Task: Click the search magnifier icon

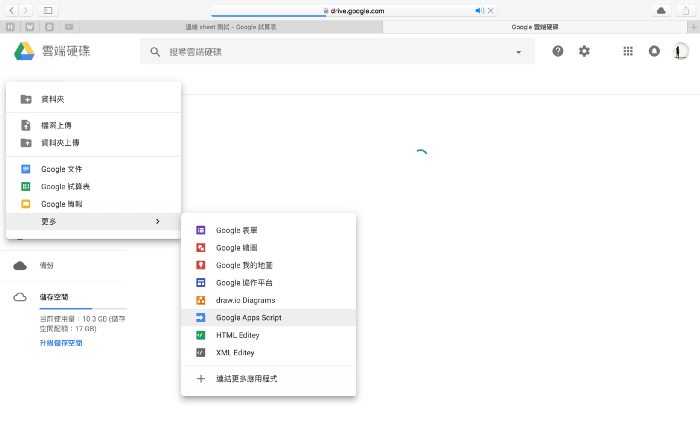Action: (155, 52)
